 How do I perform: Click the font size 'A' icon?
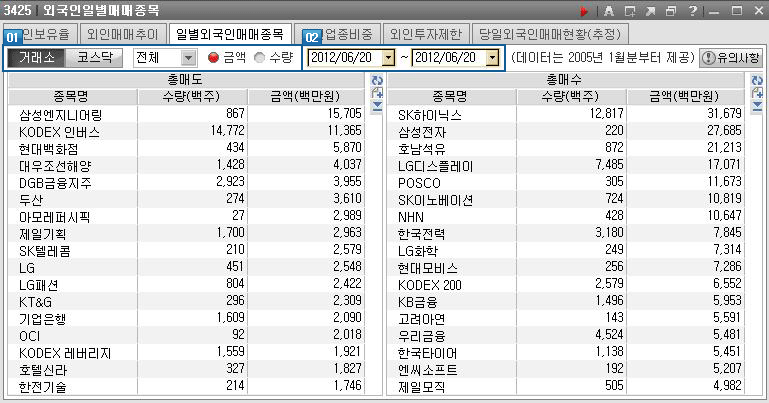click(609, 11)
